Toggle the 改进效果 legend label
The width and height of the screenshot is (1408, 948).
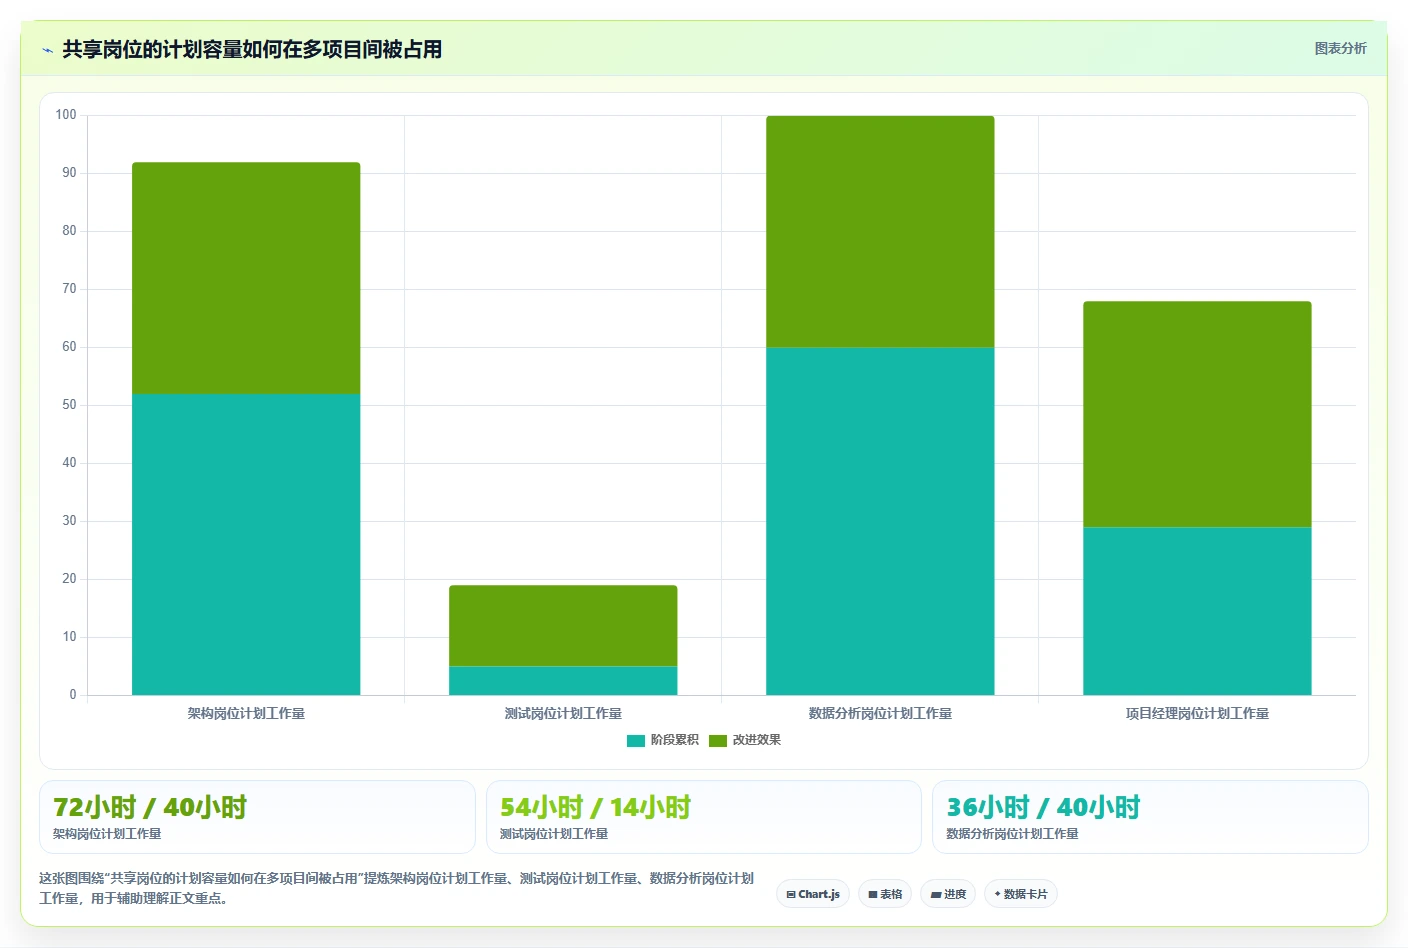point(757,740)
